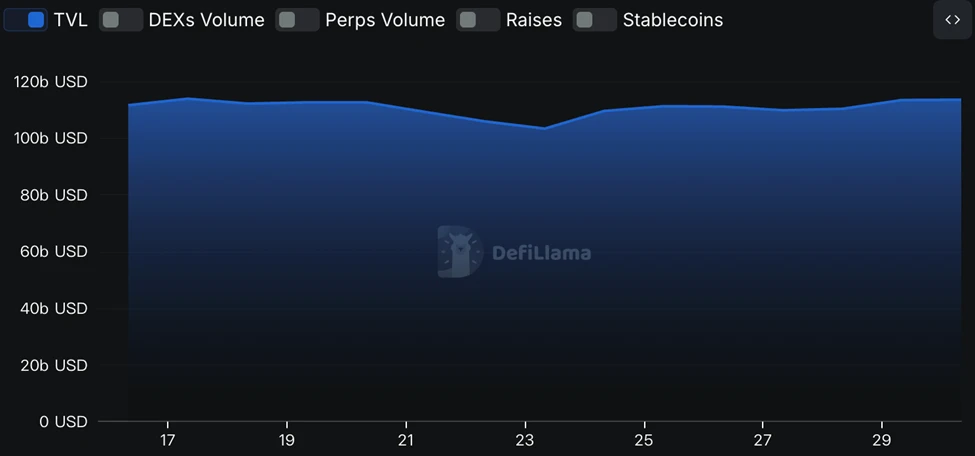Click the DefiLlama llama logo watermark
Viewport: 975px width, 456px height.
click(460, 252)
